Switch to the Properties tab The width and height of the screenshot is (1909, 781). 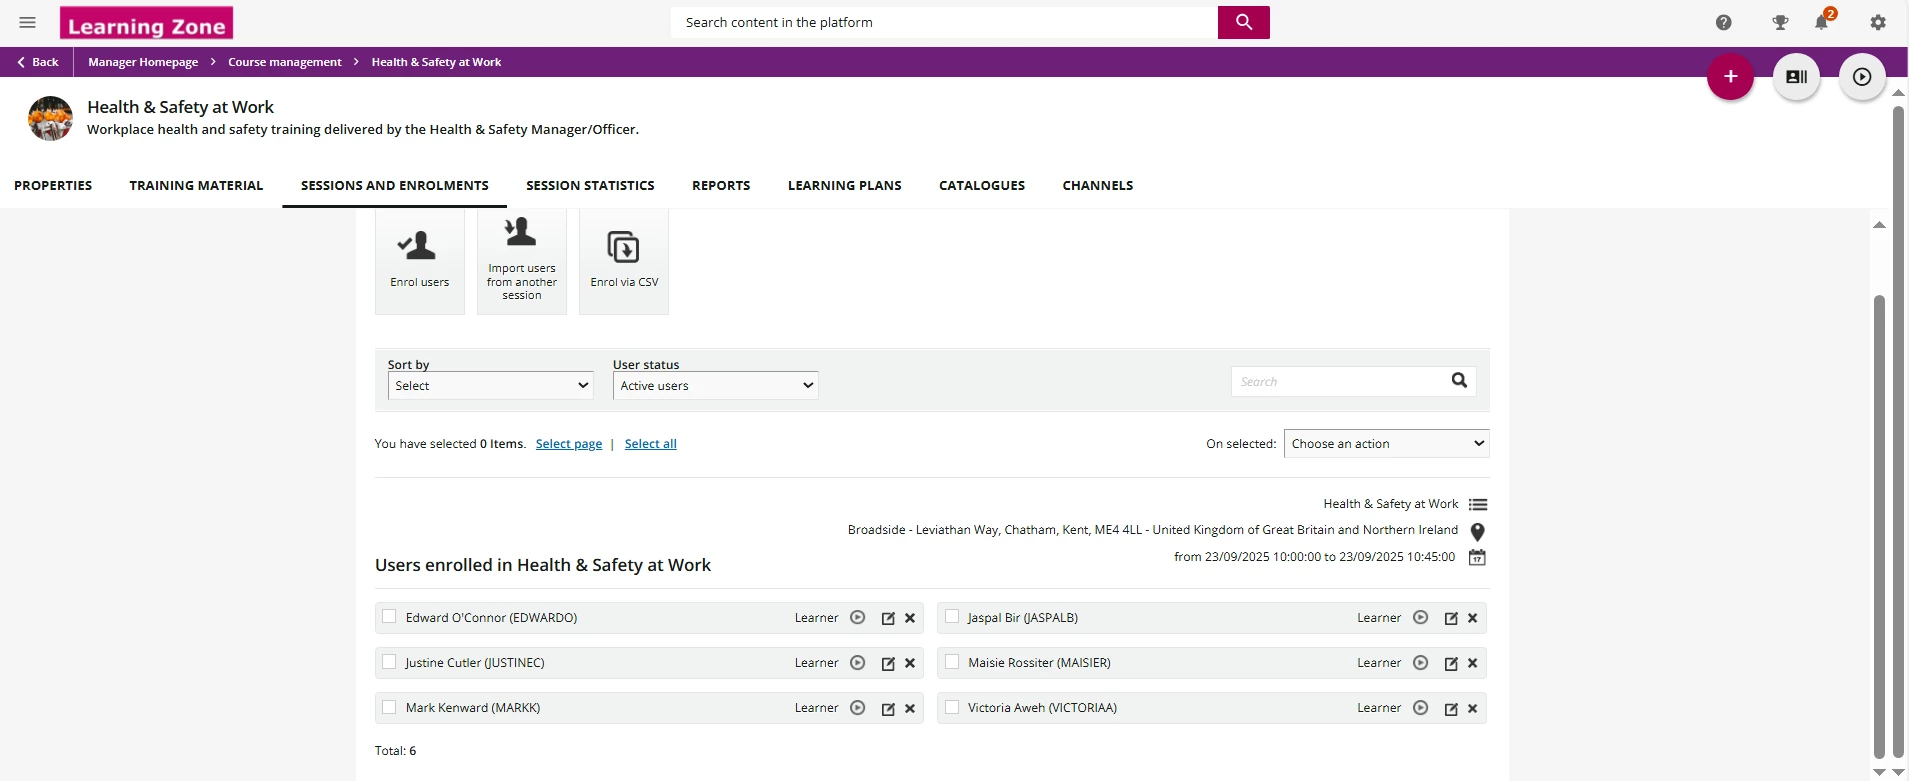coord(53,186)
